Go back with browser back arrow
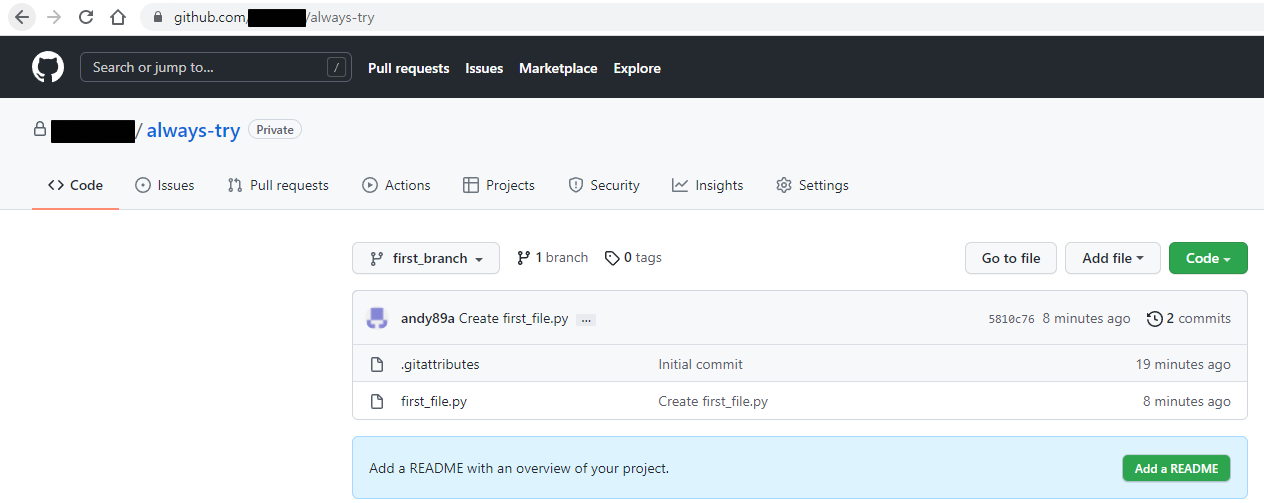This screenshot has width=1264, height=503. click(22, 17)
